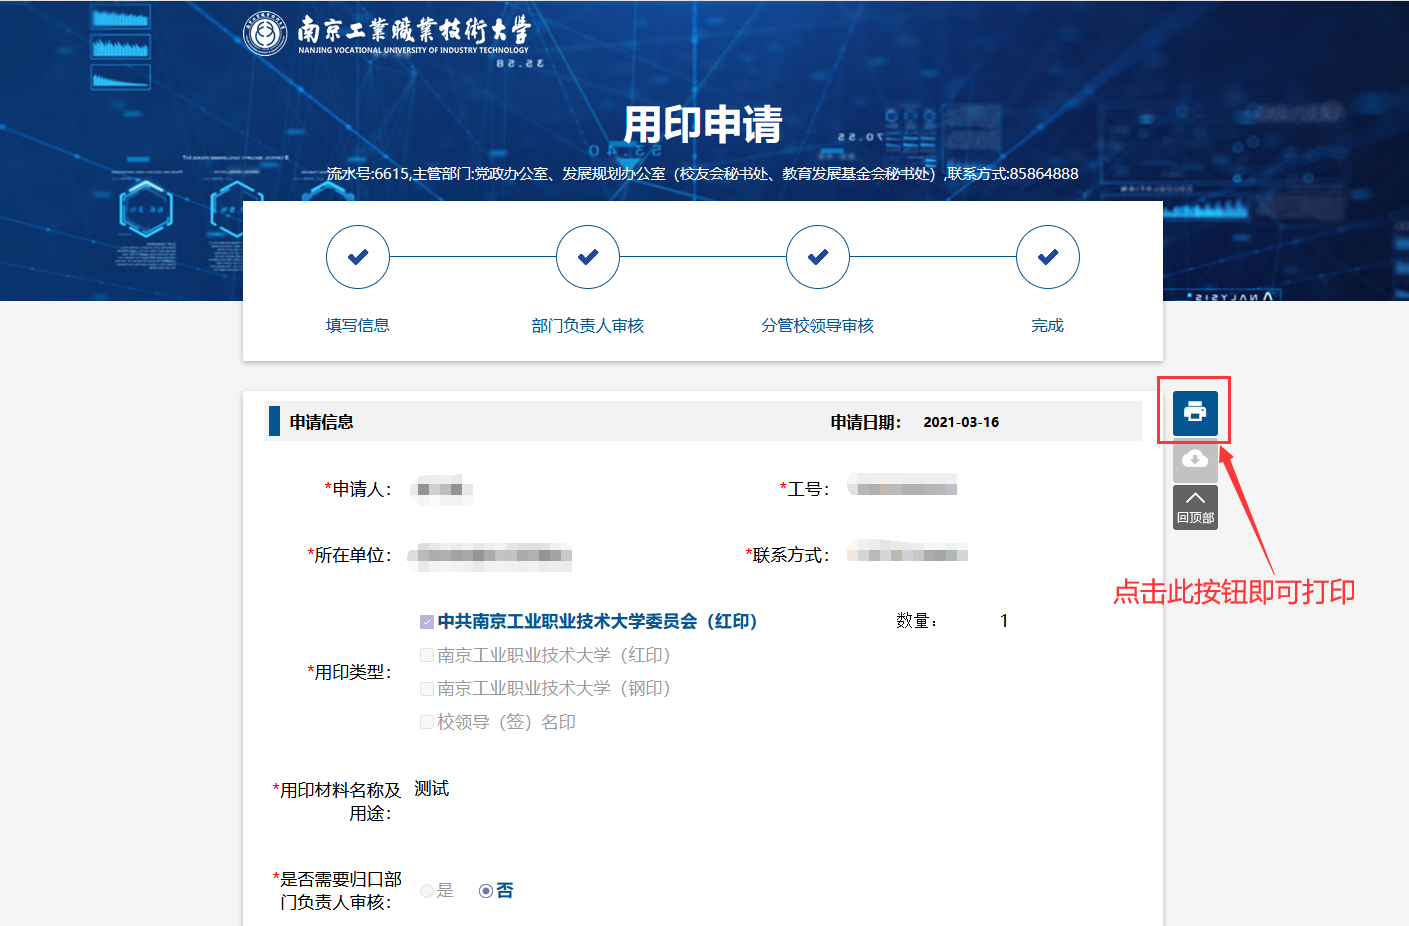Check the 南京工业职业技术大学（红印）option
The image size is (1409, 926).
tap(427, 655)
